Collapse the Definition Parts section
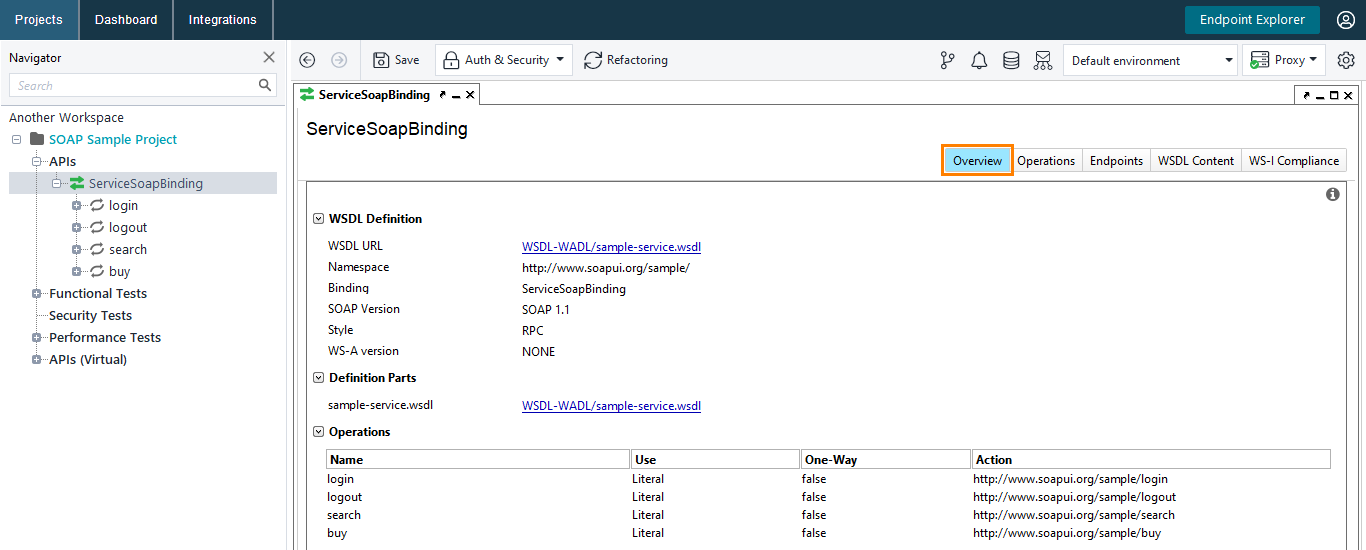Image resolution: width=1366 pixels, height=550 pixels. (x=318, y=377)
